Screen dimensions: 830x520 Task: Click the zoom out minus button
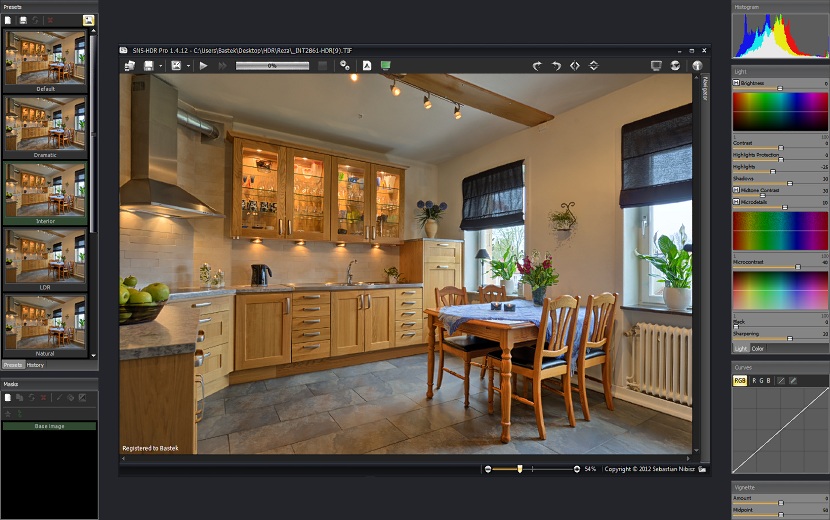[x=488, y=469]
